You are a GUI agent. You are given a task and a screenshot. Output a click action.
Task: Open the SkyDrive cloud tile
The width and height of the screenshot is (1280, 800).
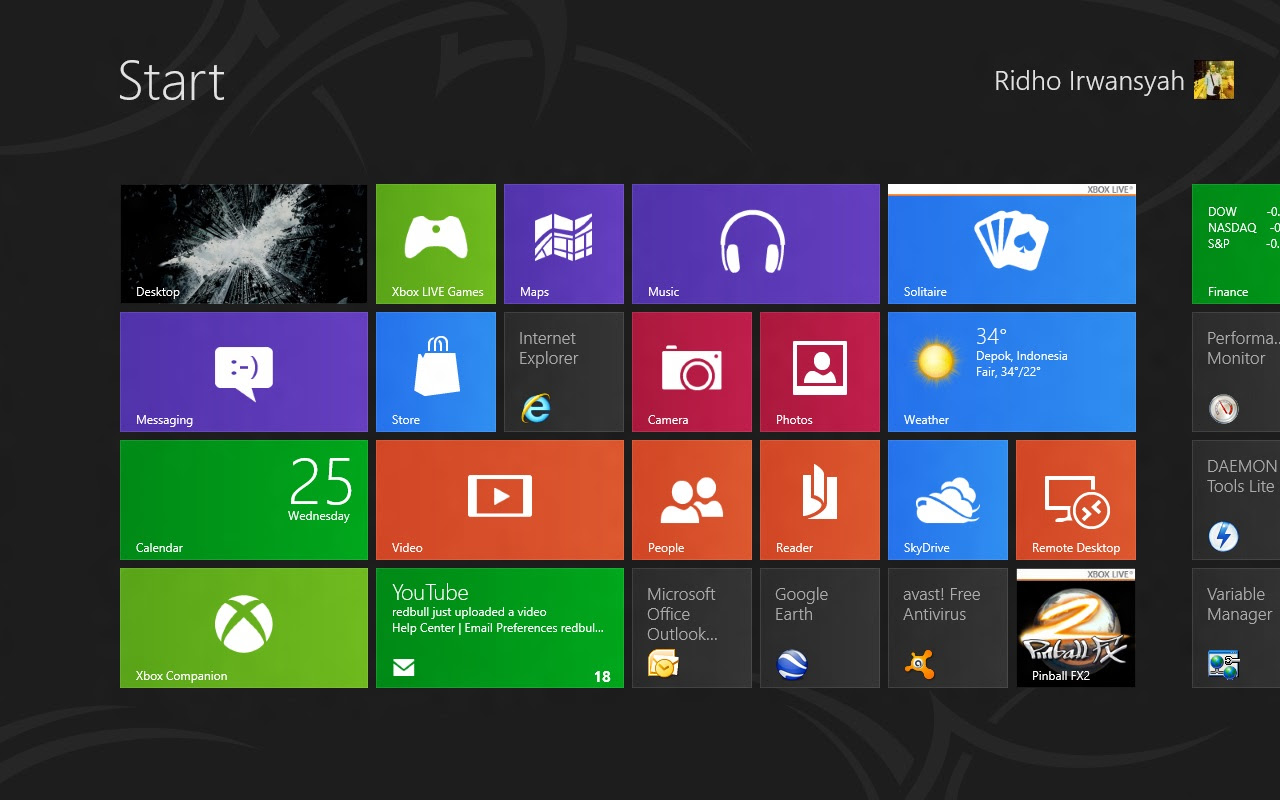pos(948,500)
